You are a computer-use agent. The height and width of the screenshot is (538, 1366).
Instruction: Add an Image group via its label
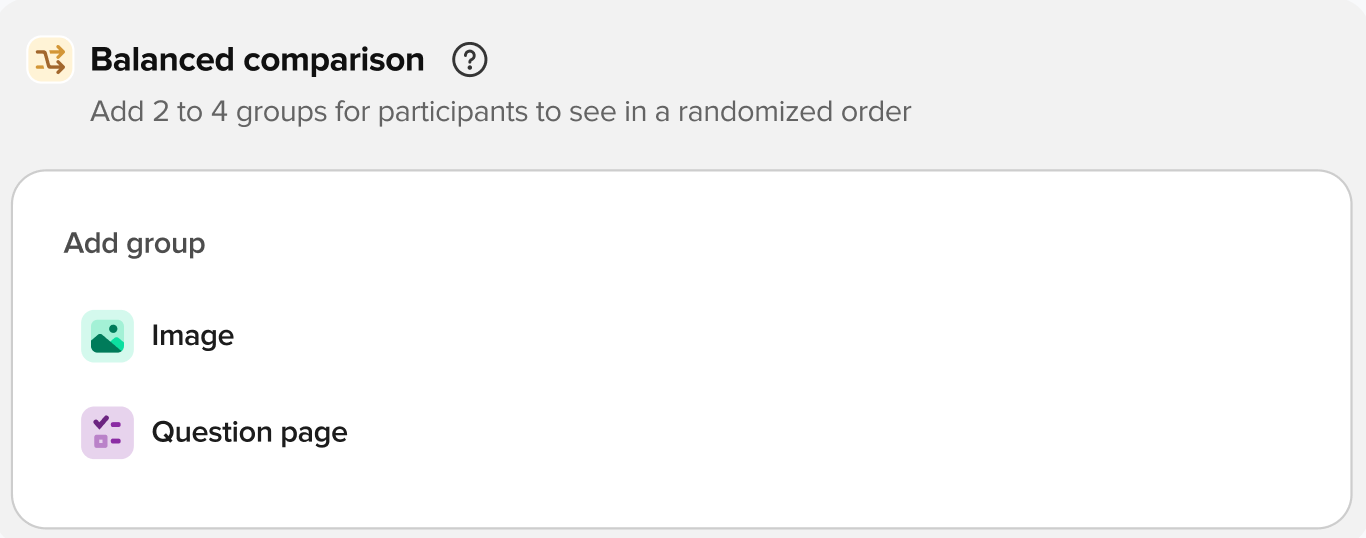pos(192,336)
